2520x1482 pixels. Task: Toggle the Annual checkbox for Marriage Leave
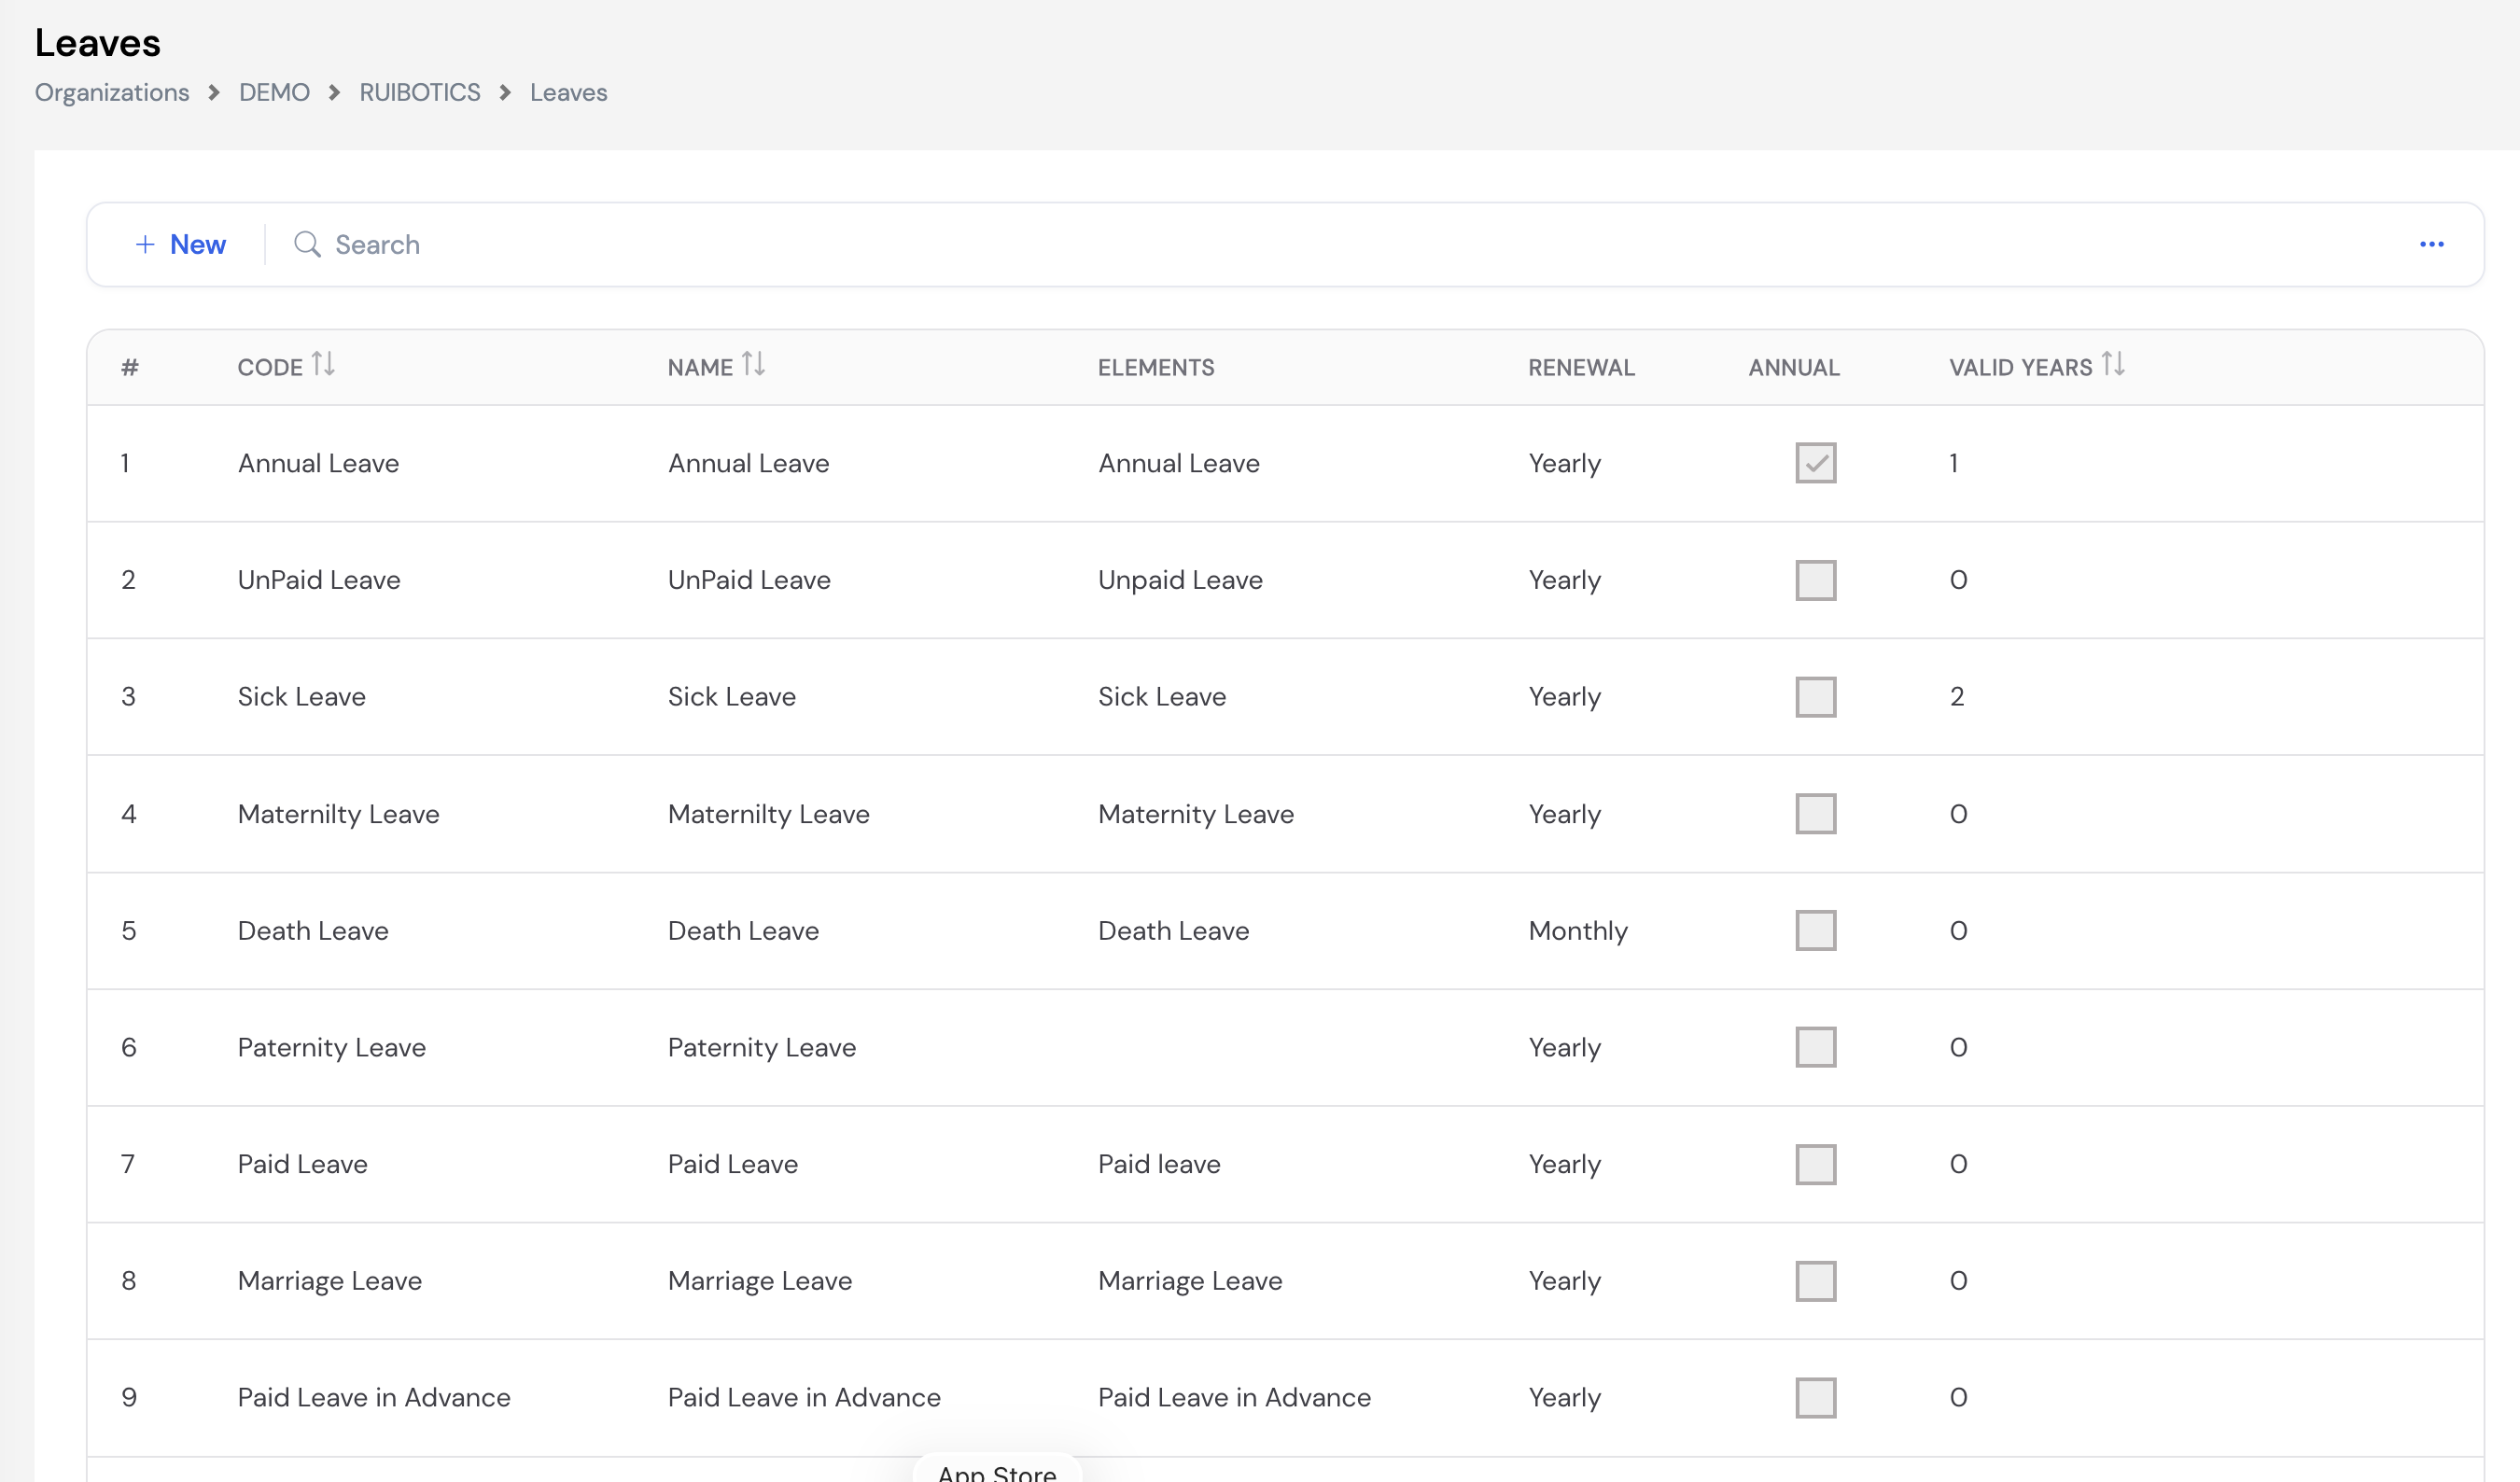pos(1815,1281)
